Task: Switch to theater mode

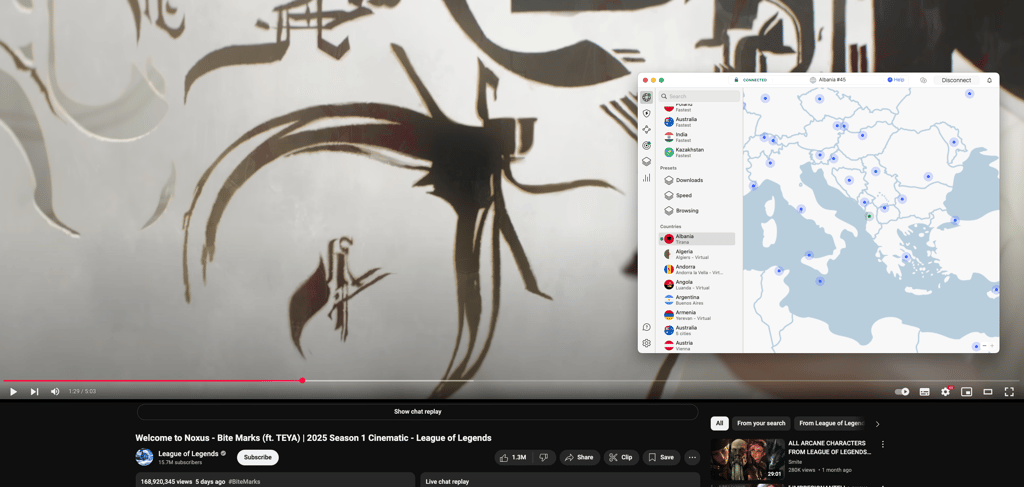Action: click(x=988, y=392)
